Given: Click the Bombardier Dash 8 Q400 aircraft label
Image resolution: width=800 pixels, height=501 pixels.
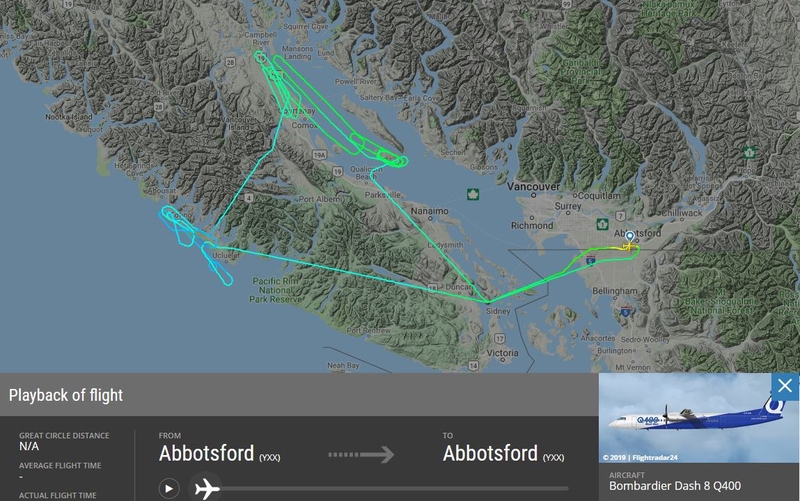Looking at the screenshot, I should (x=675, y=486).
